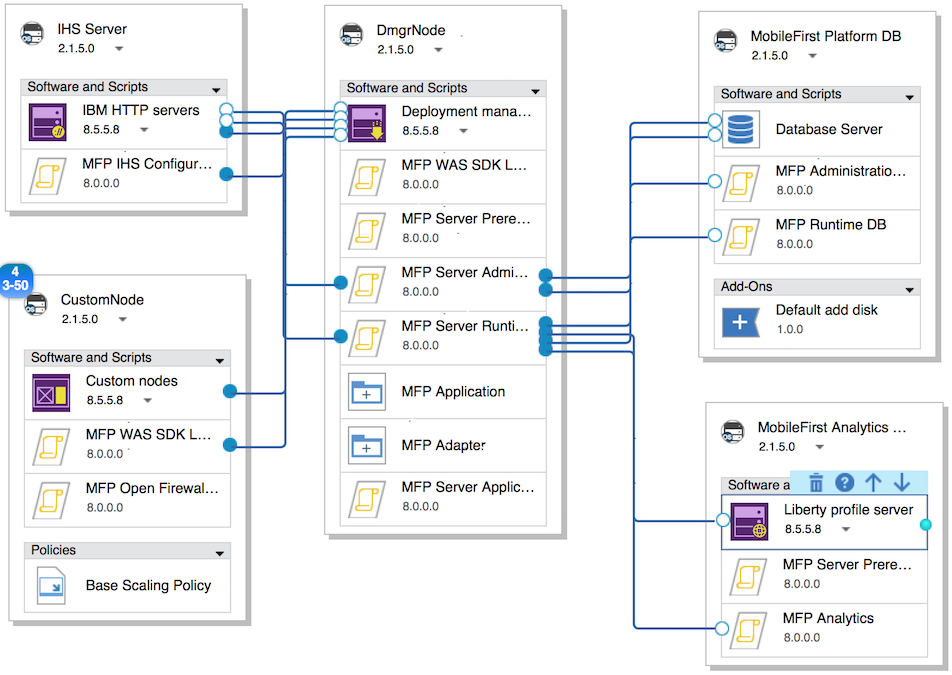Screen dimensions: 952x675
Task: Click the IHS Server node icon
Action: tap(32, 34)
